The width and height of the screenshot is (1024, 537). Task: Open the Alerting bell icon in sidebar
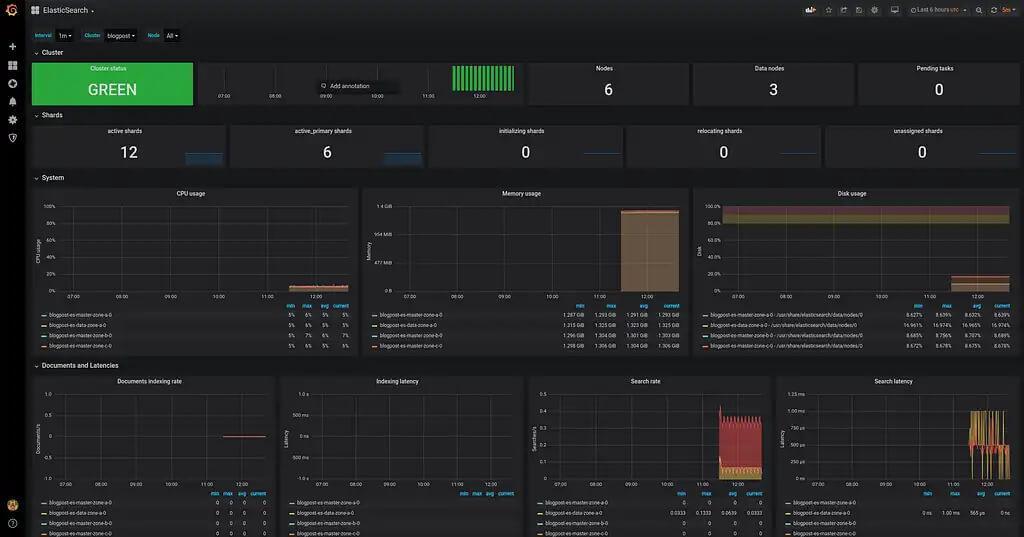click(12, 101)
